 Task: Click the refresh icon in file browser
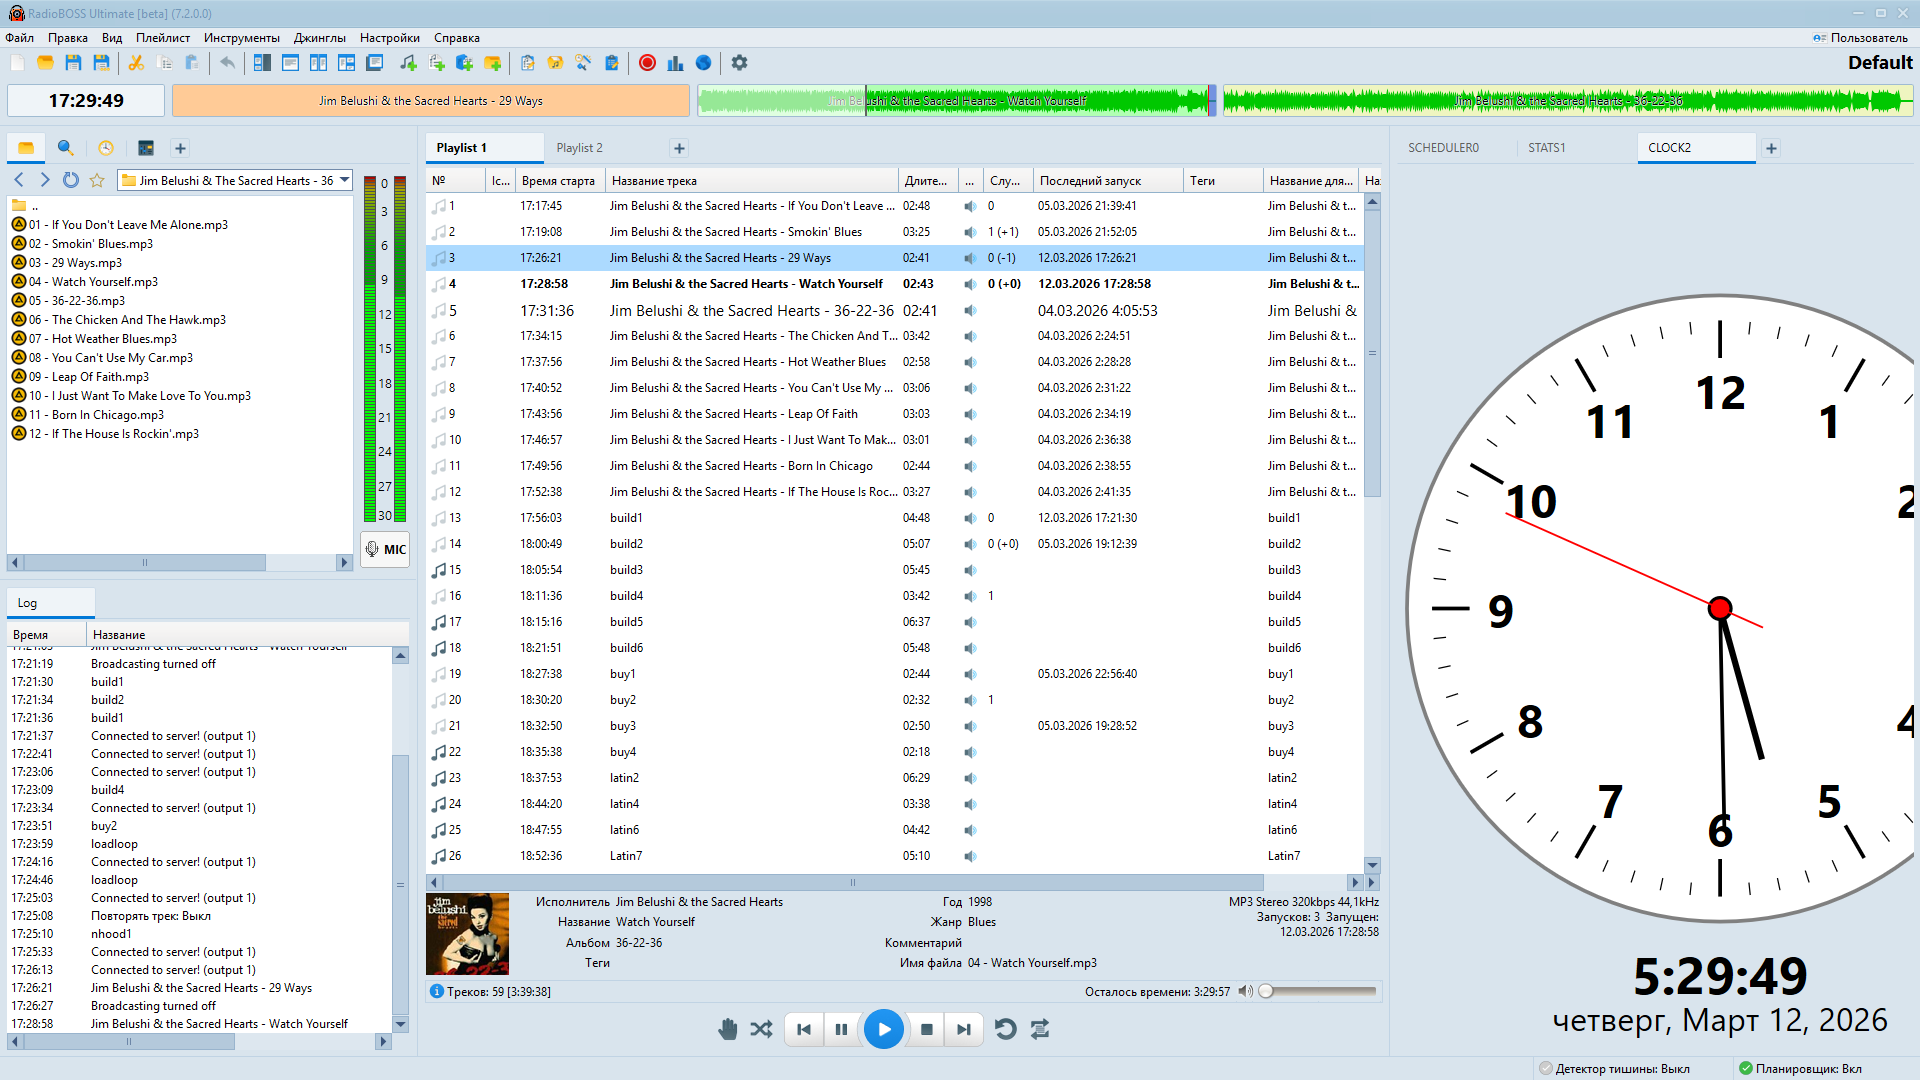[70, 180]
